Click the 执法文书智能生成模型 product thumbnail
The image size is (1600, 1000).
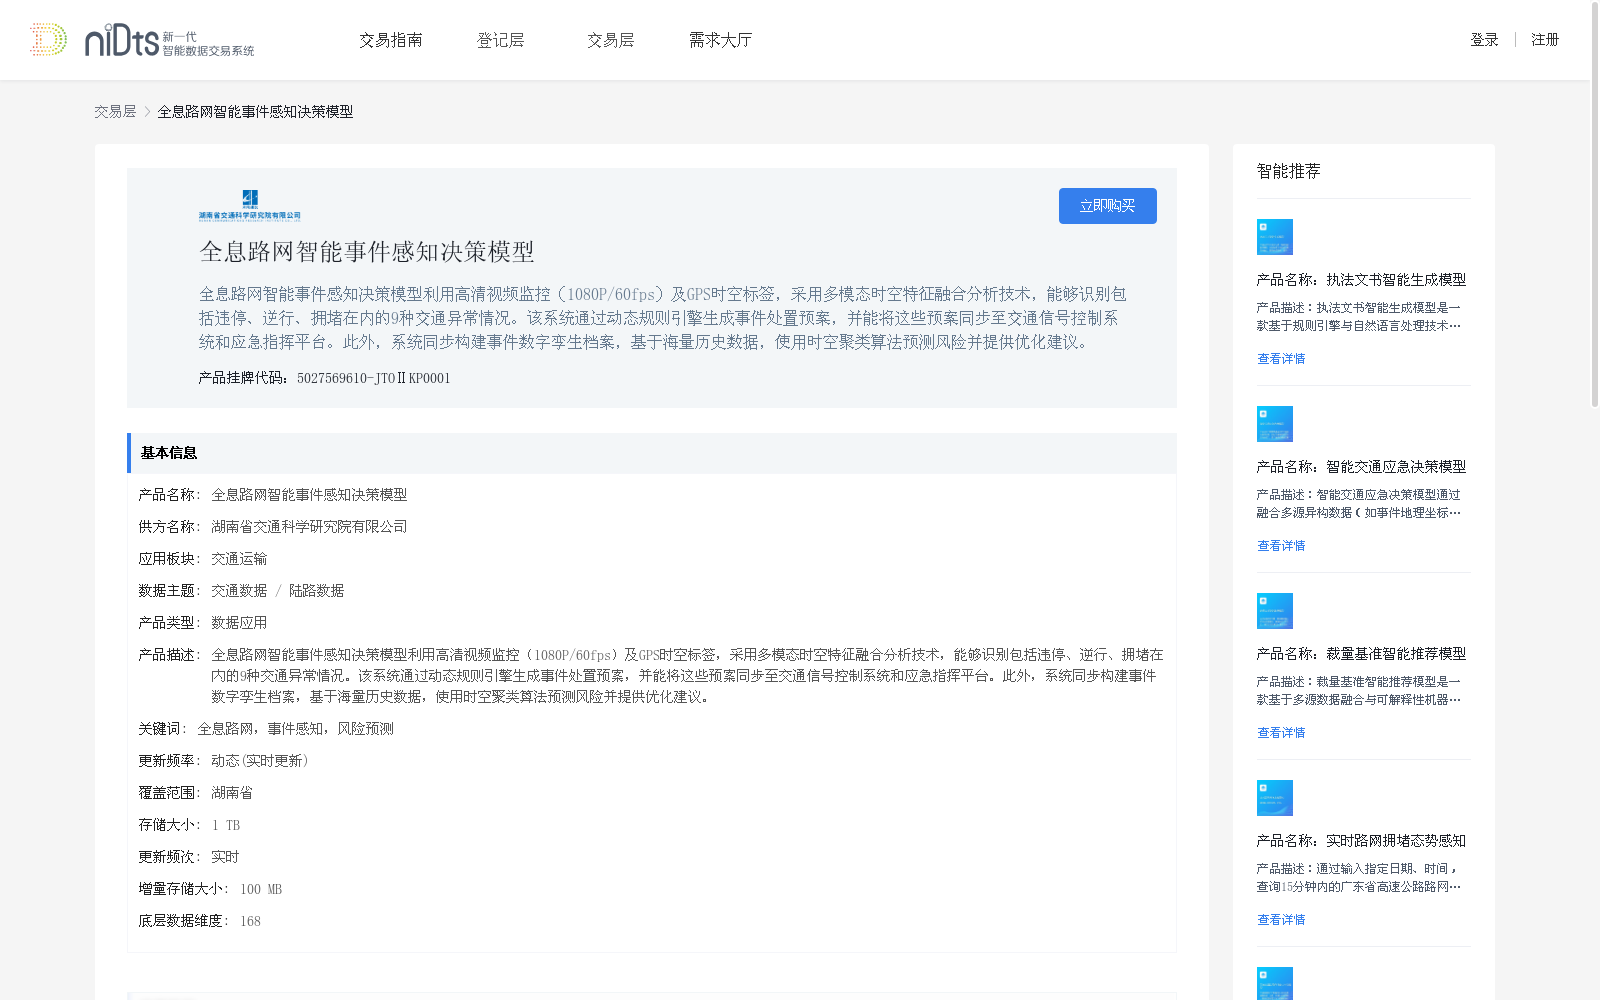(x=1275, y=237)
